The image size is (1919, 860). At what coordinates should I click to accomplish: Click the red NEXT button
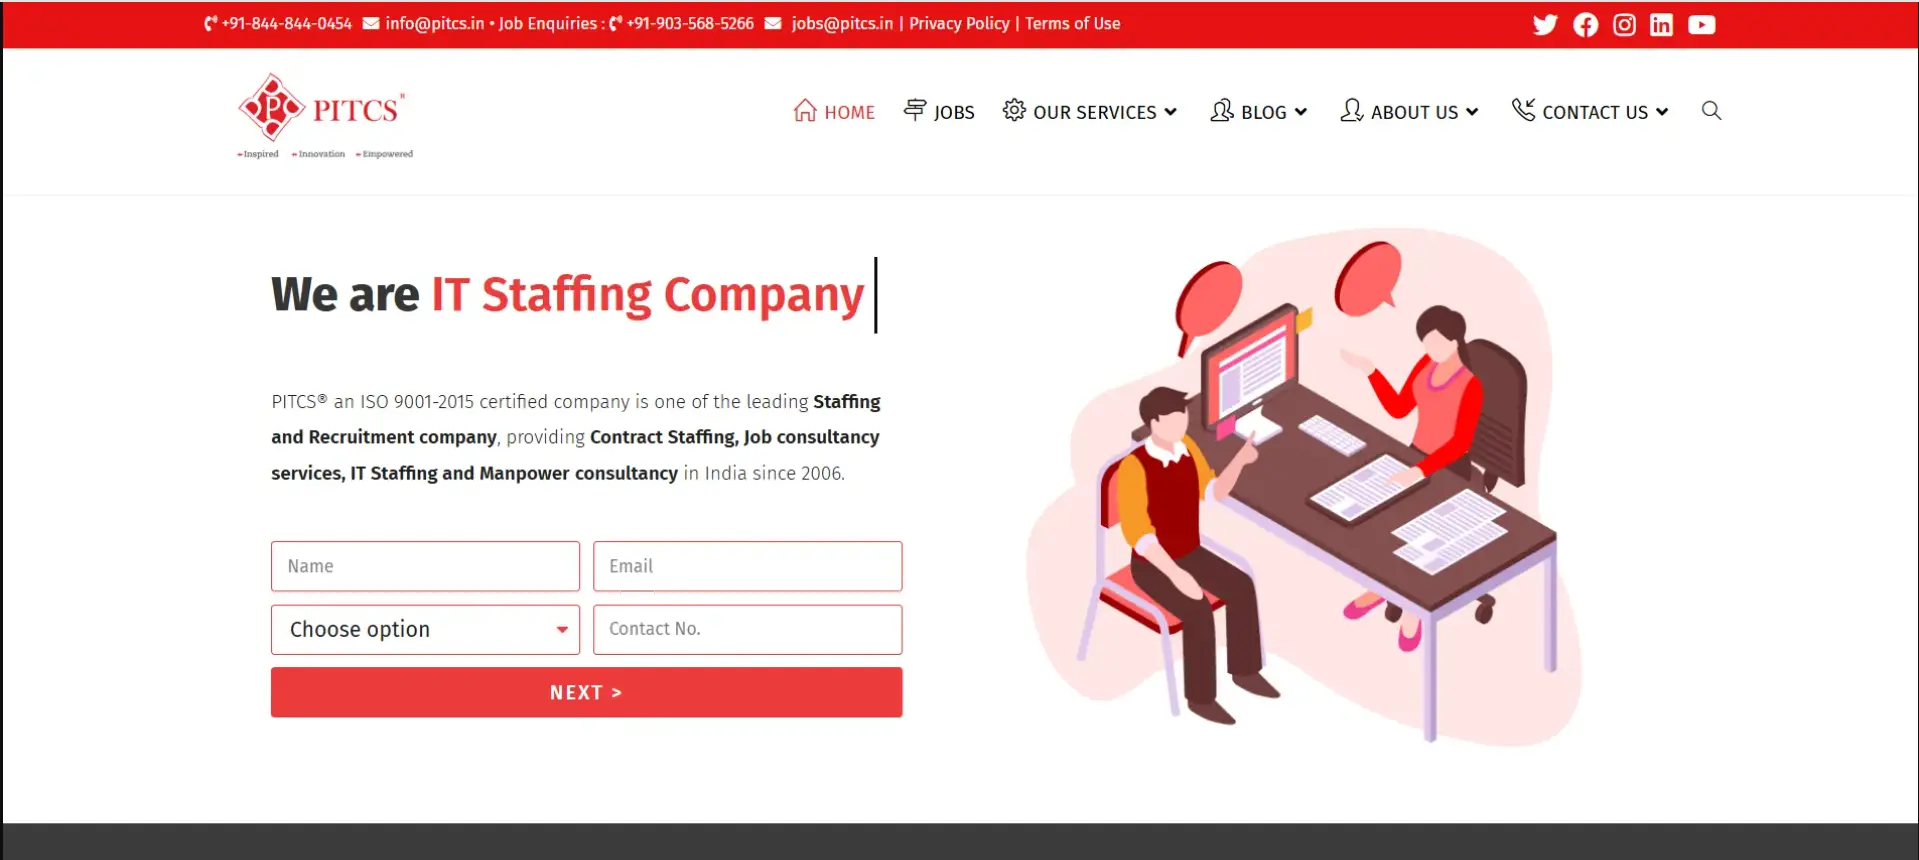click(x=586, y=692)
